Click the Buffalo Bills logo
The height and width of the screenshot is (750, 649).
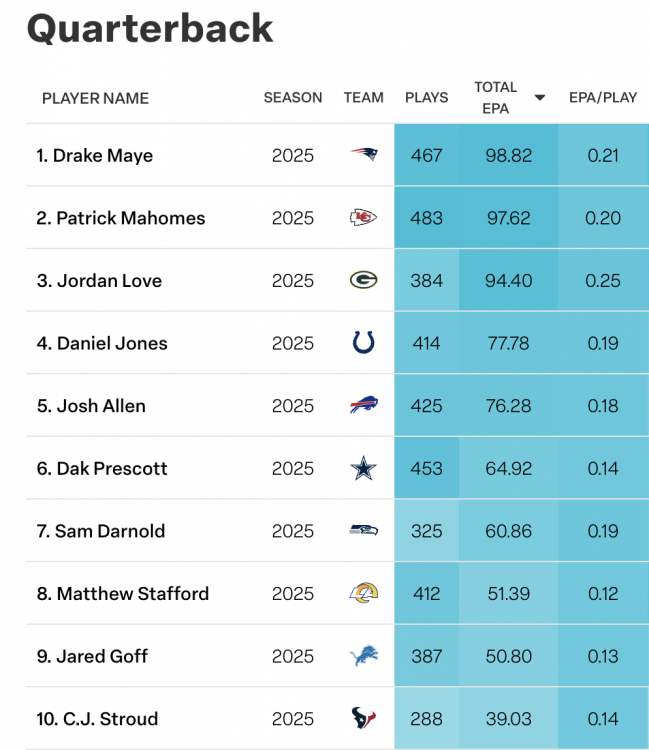coord(364,405)
